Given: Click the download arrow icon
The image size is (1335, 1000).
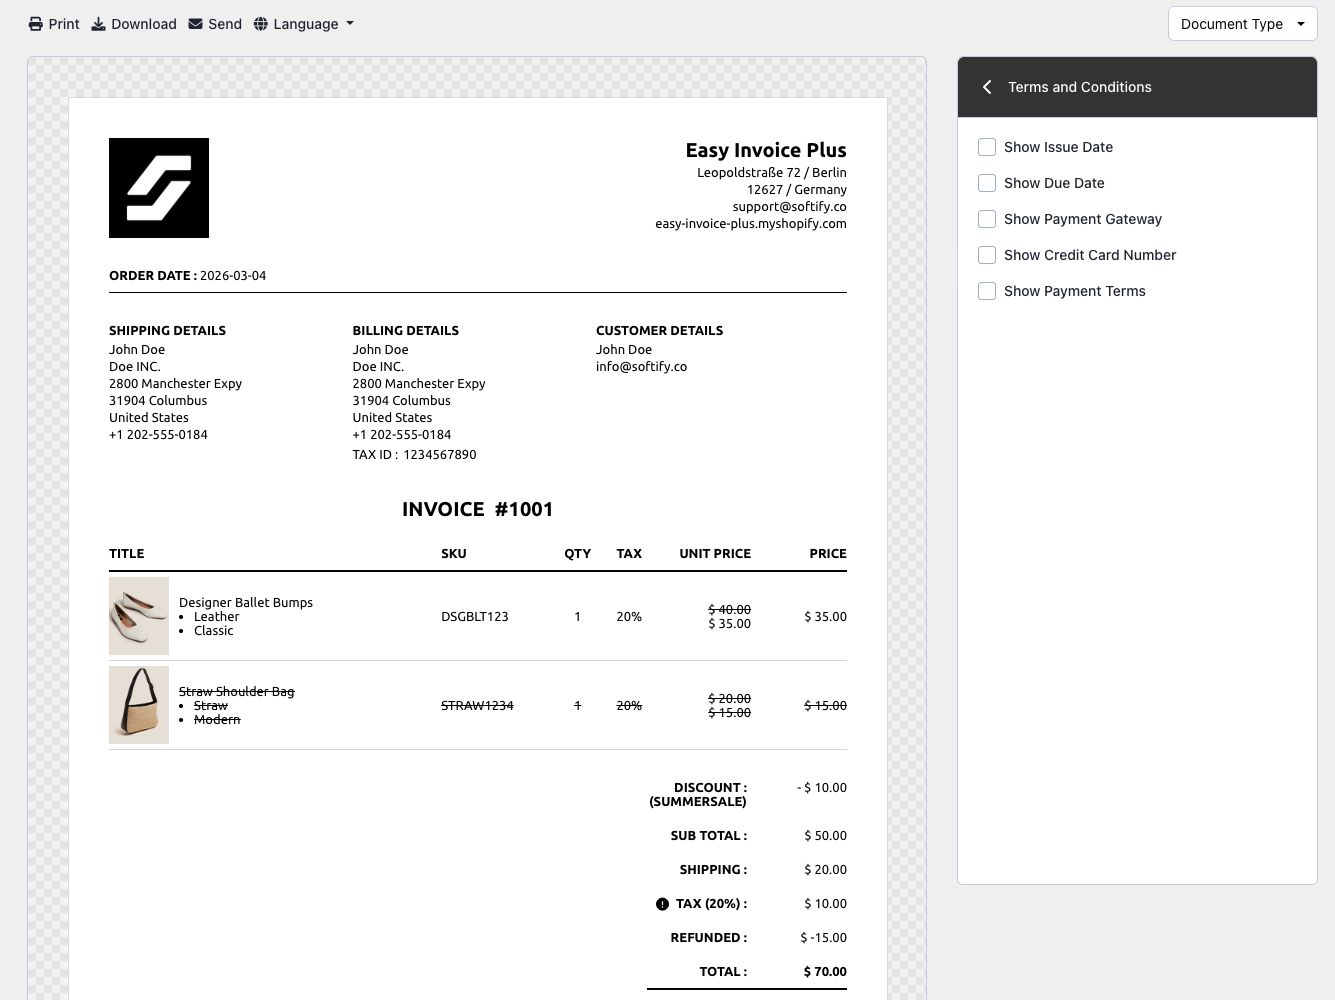Looking at the screenshot, I should [99, 24].
